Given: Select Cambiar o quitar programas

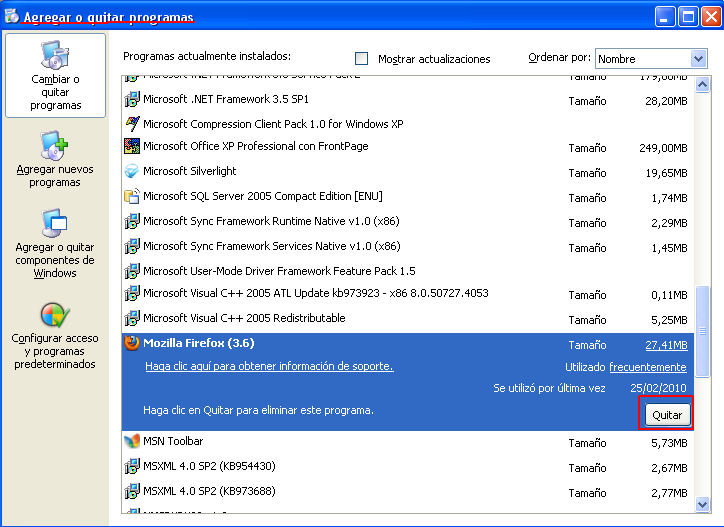Looking at the screenshot, I should pyautogui.click(x=55, y=75).
